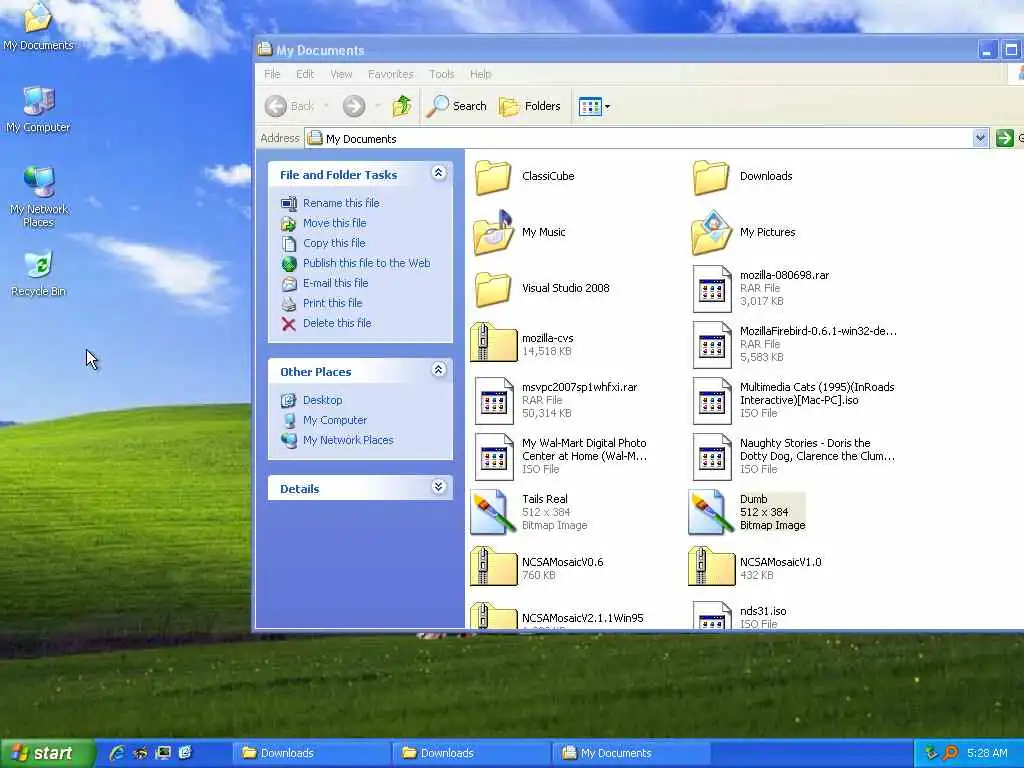Click Print this file link
This screenshot has width=1024, height=768.
332,303
